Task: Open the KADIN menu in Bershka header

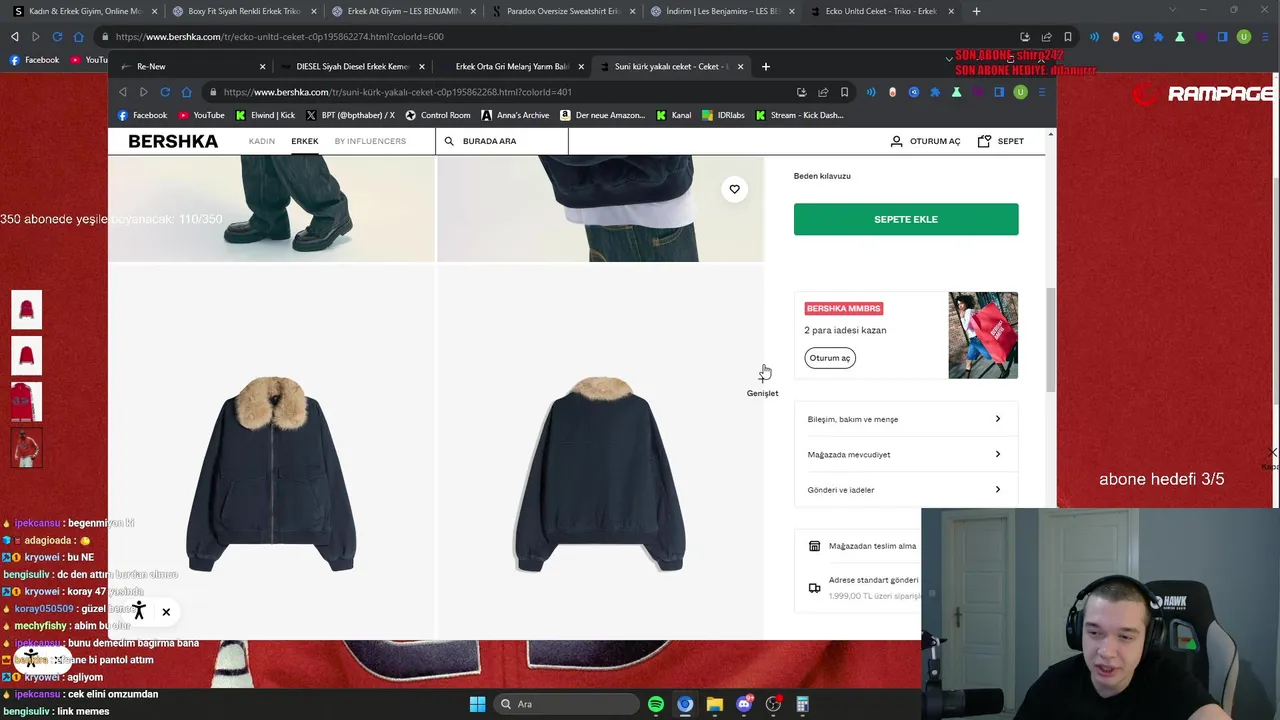Action: click(x=262, y=141)
